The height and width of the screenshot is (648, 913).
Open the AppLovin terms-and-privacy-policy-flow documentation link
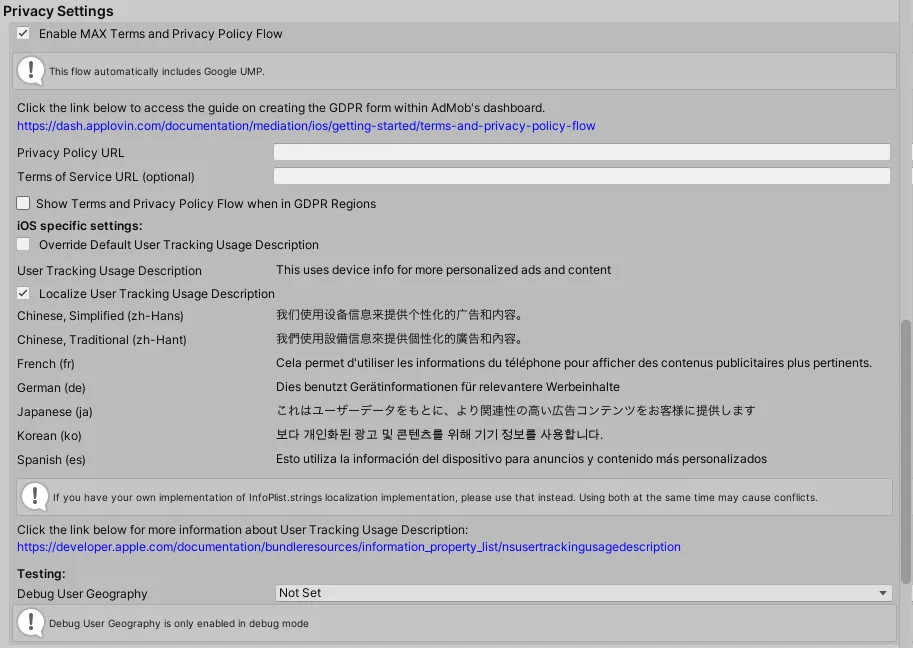(x=306, y=125)
